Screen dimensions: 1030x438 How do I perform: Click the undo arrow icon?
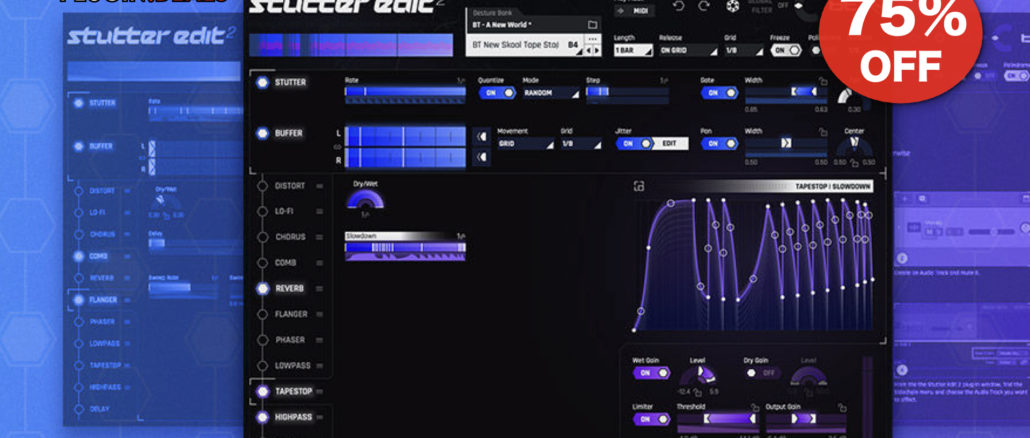(679, 6)
